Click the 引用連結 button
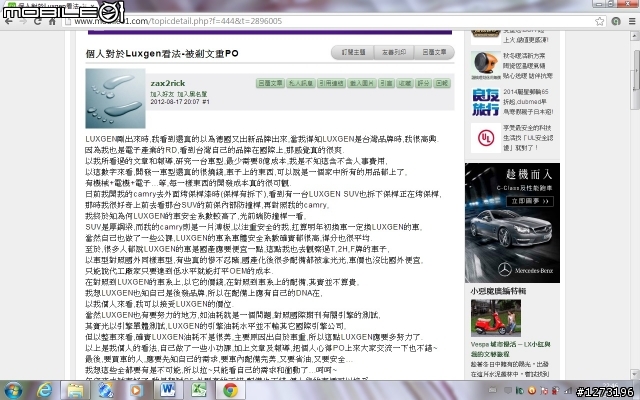The width and height of the screenshot is (640, 400). click(x=331, y=83)
